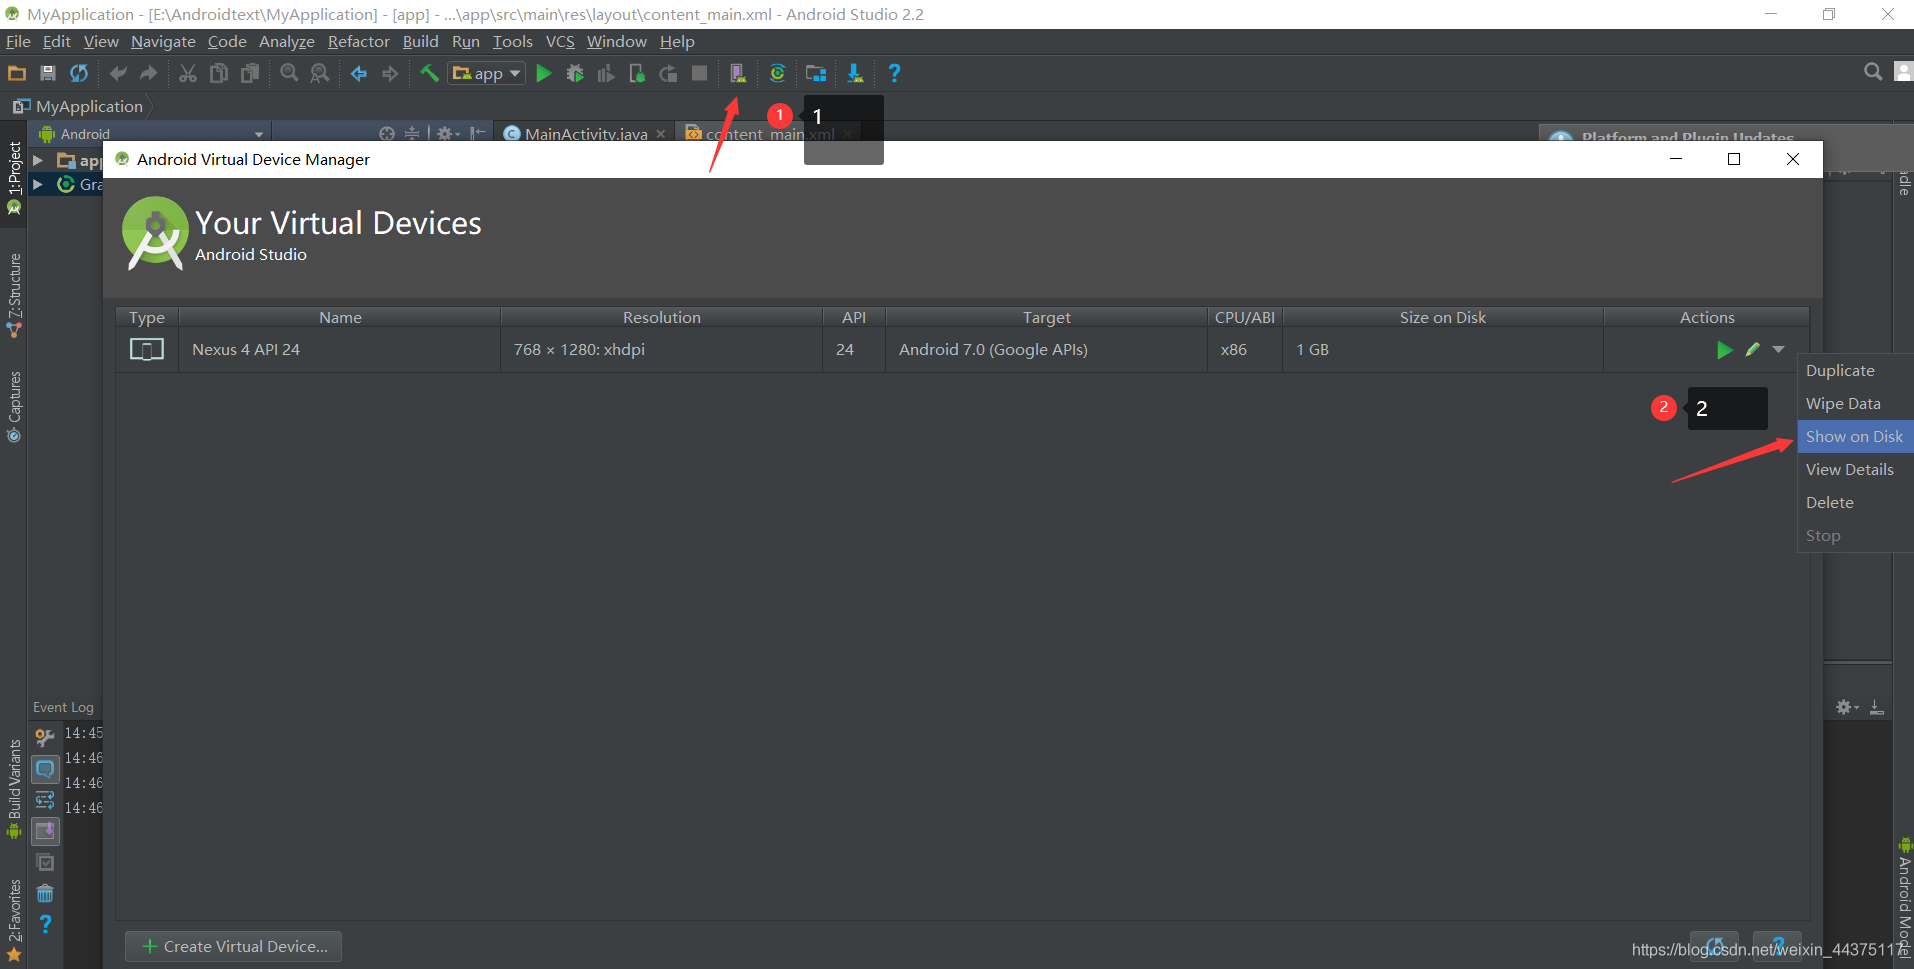
Task: Open the Project Structure toolbar icon
Action: pyautogui.click(x=816, y=73)
